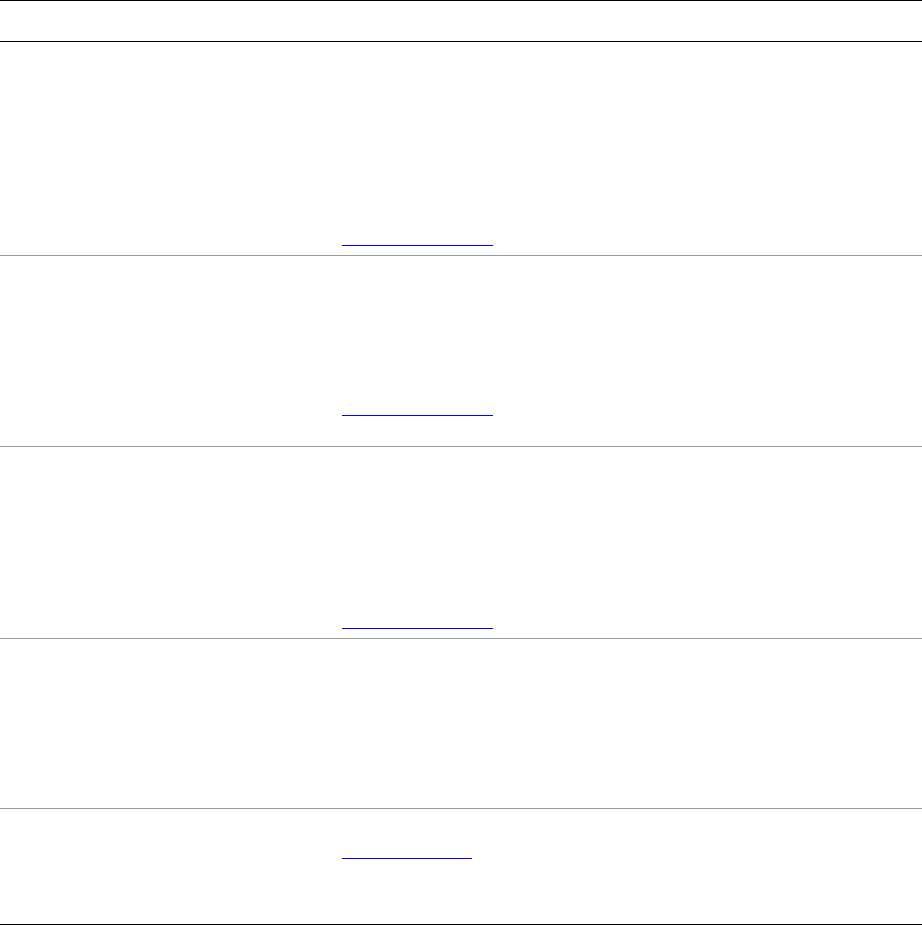This screenshot has width=922, height=925.
Task: Click the black underlined link in the first row
Action: pyautogui.click(x=417, y=244)
